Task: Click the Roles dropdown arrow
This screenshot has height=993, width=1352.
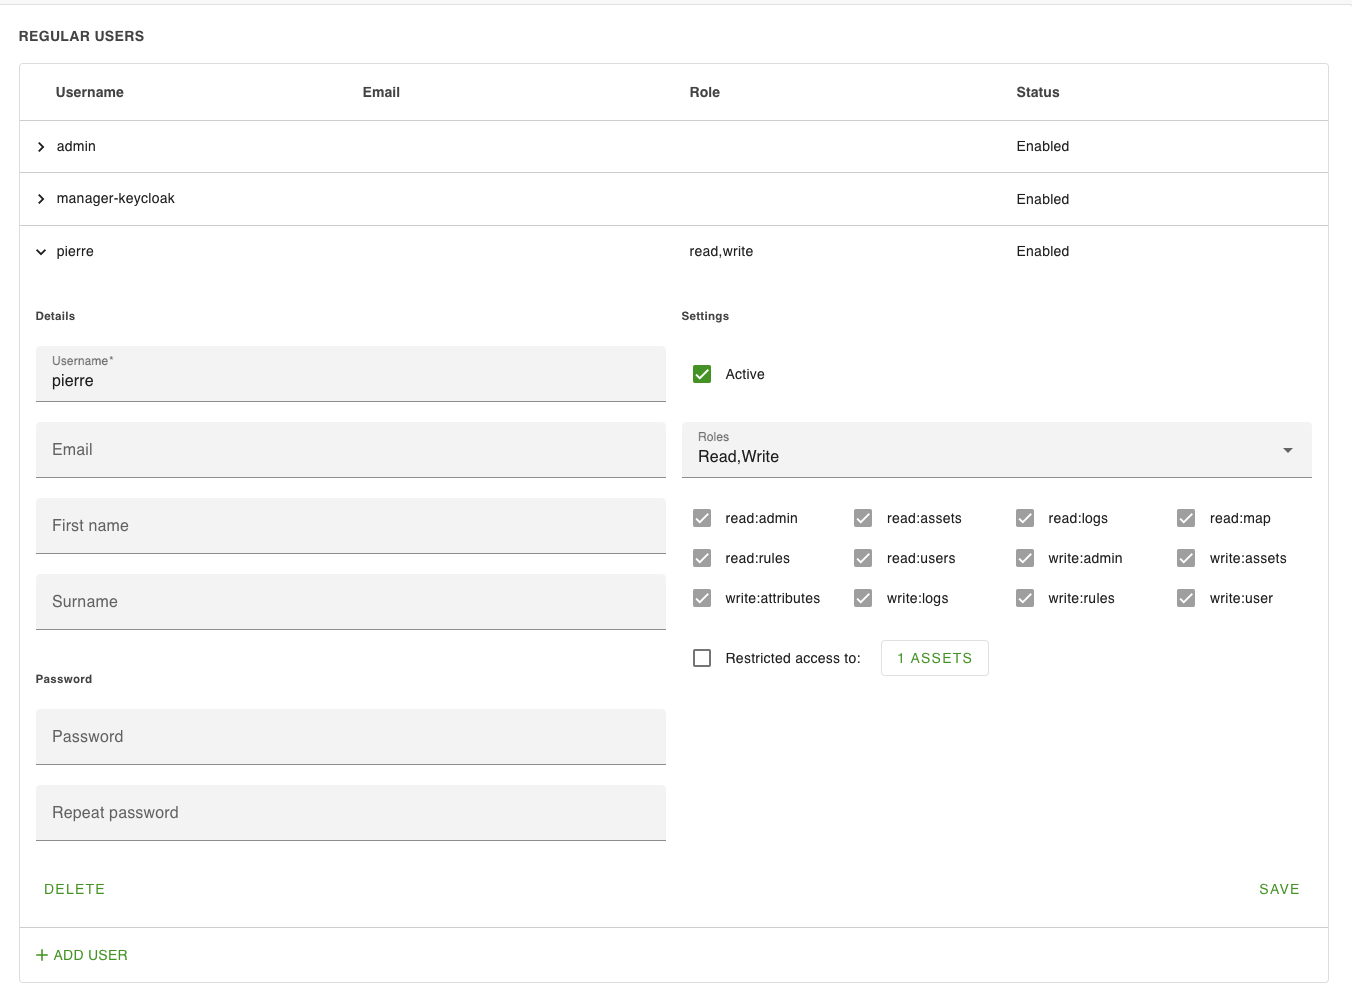Action: click(1287, 450)
